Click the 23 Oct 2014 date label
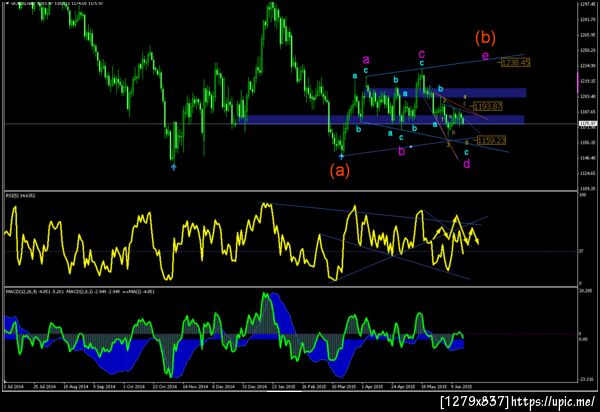 (x=165, y=387)
